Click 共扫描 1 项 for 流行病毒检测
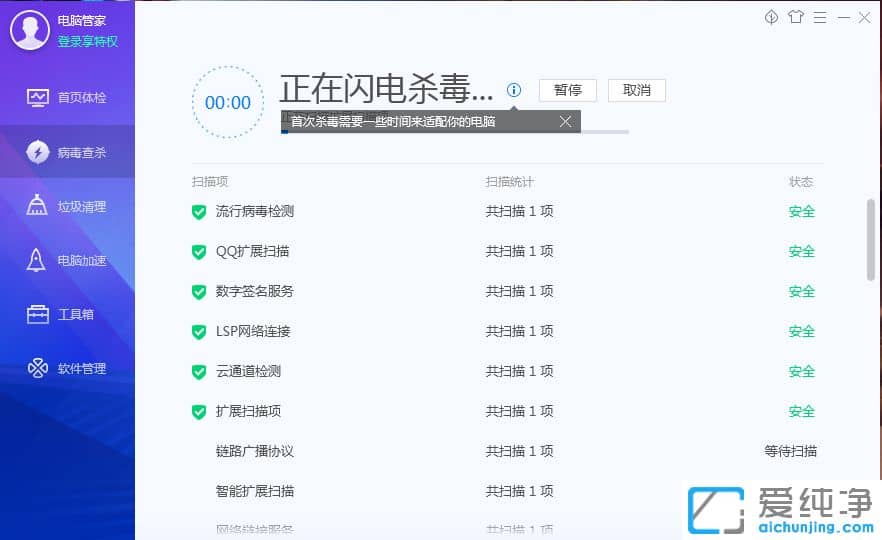The image size is (882, 540). pyautogui.click(x=519, y=212)
